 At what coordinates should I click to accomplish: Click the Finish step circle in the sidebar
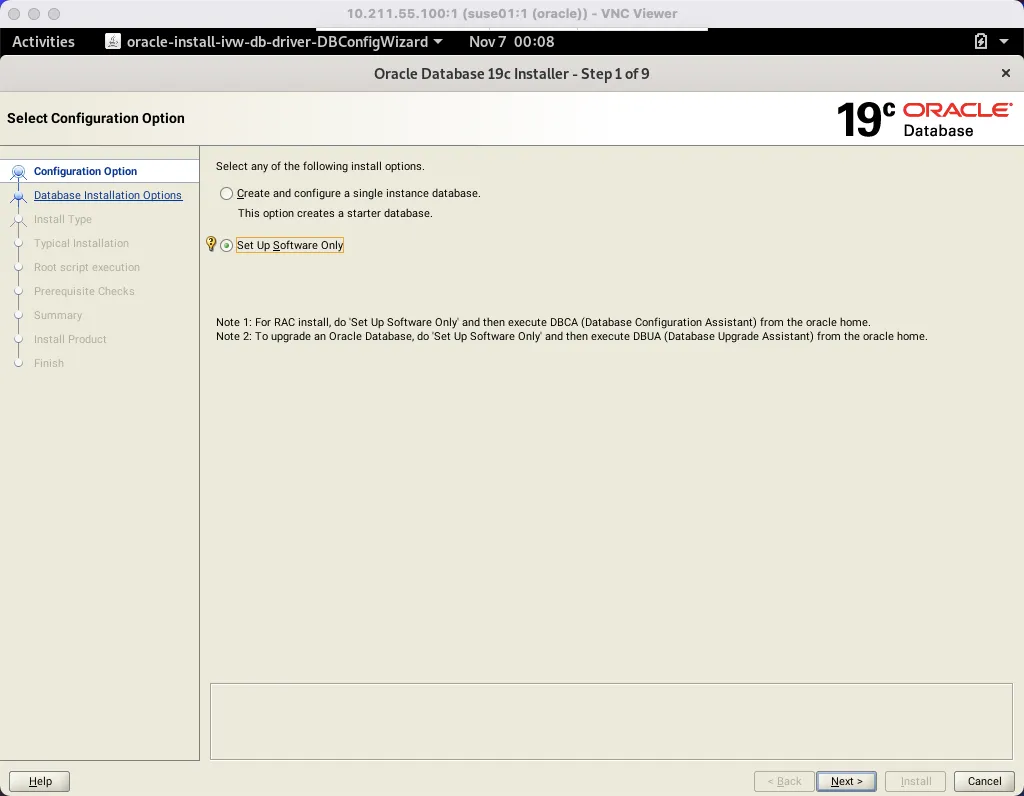click(20, 363)
